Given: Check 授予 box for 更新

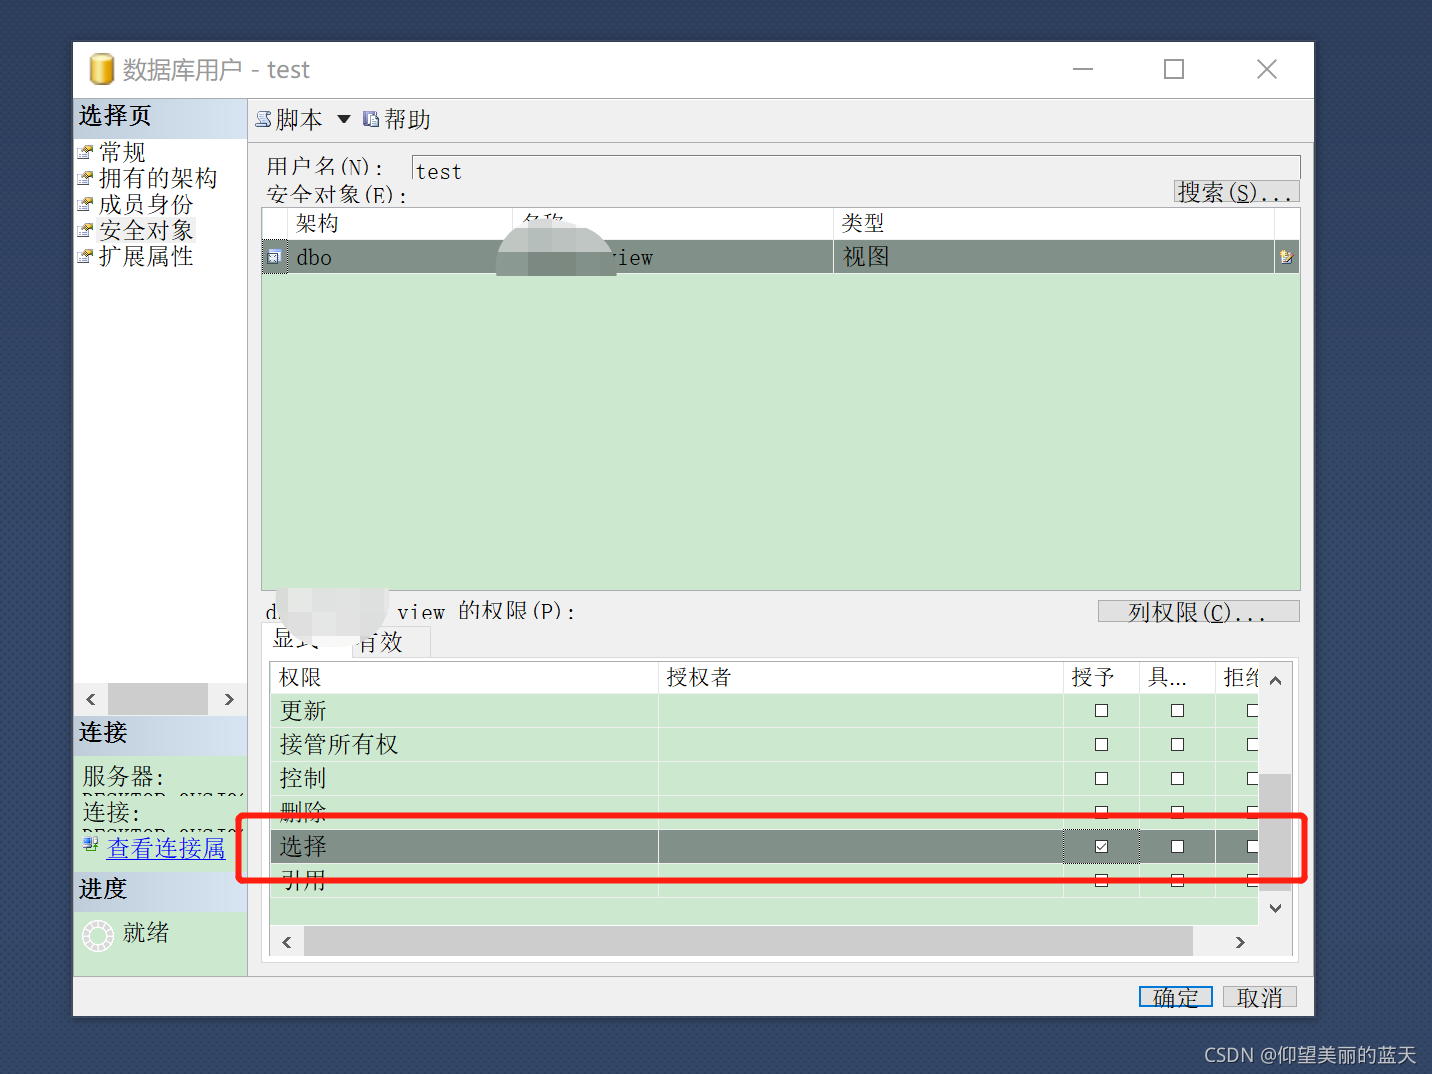Looking at the screenshot, I should [1101, 711].
